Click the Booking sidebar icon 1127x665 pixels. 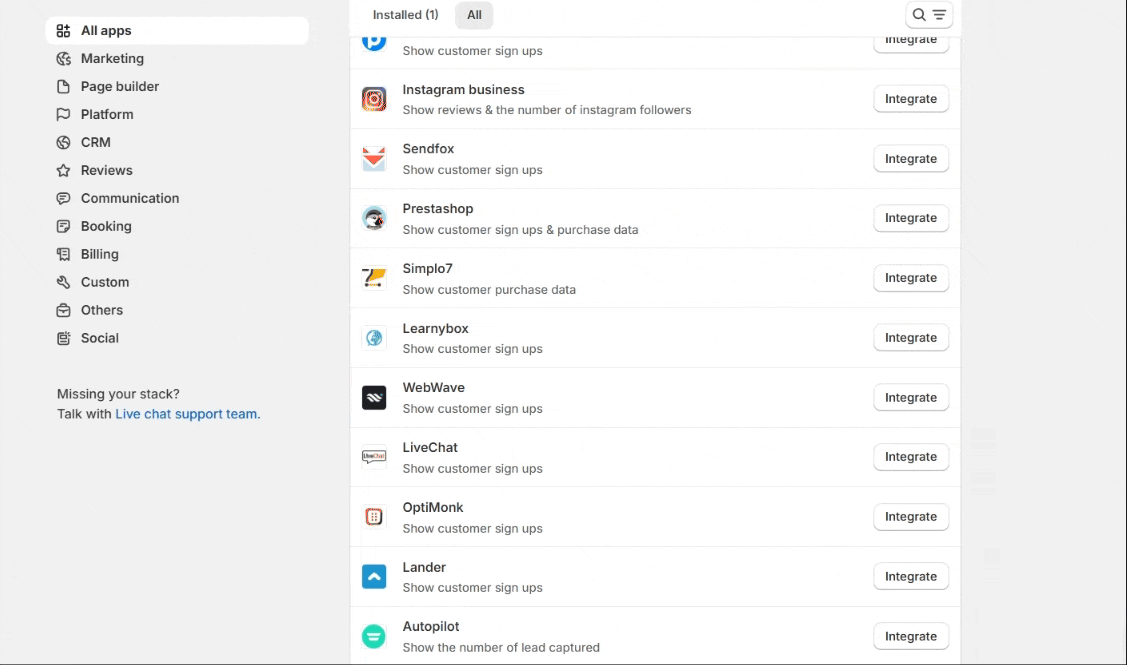point(63,226)
